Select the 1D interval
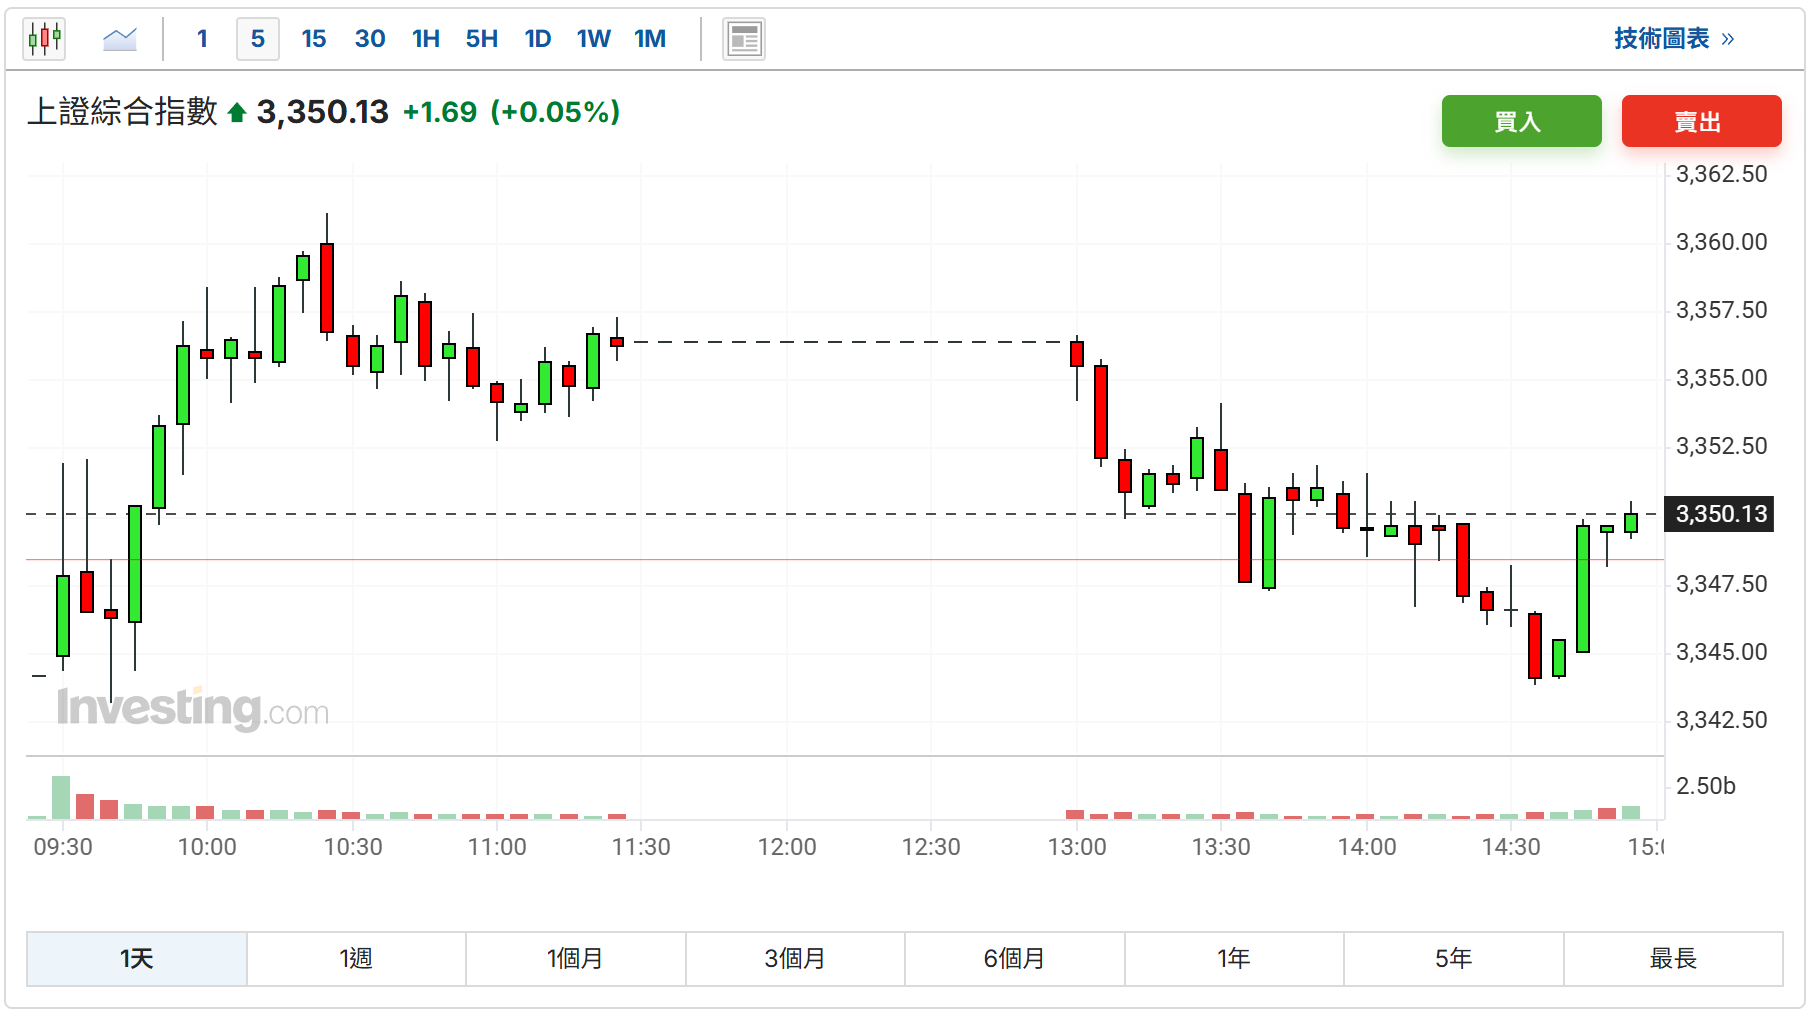The width and height of the screenshot is (1813, 1015). click(538, 39)
